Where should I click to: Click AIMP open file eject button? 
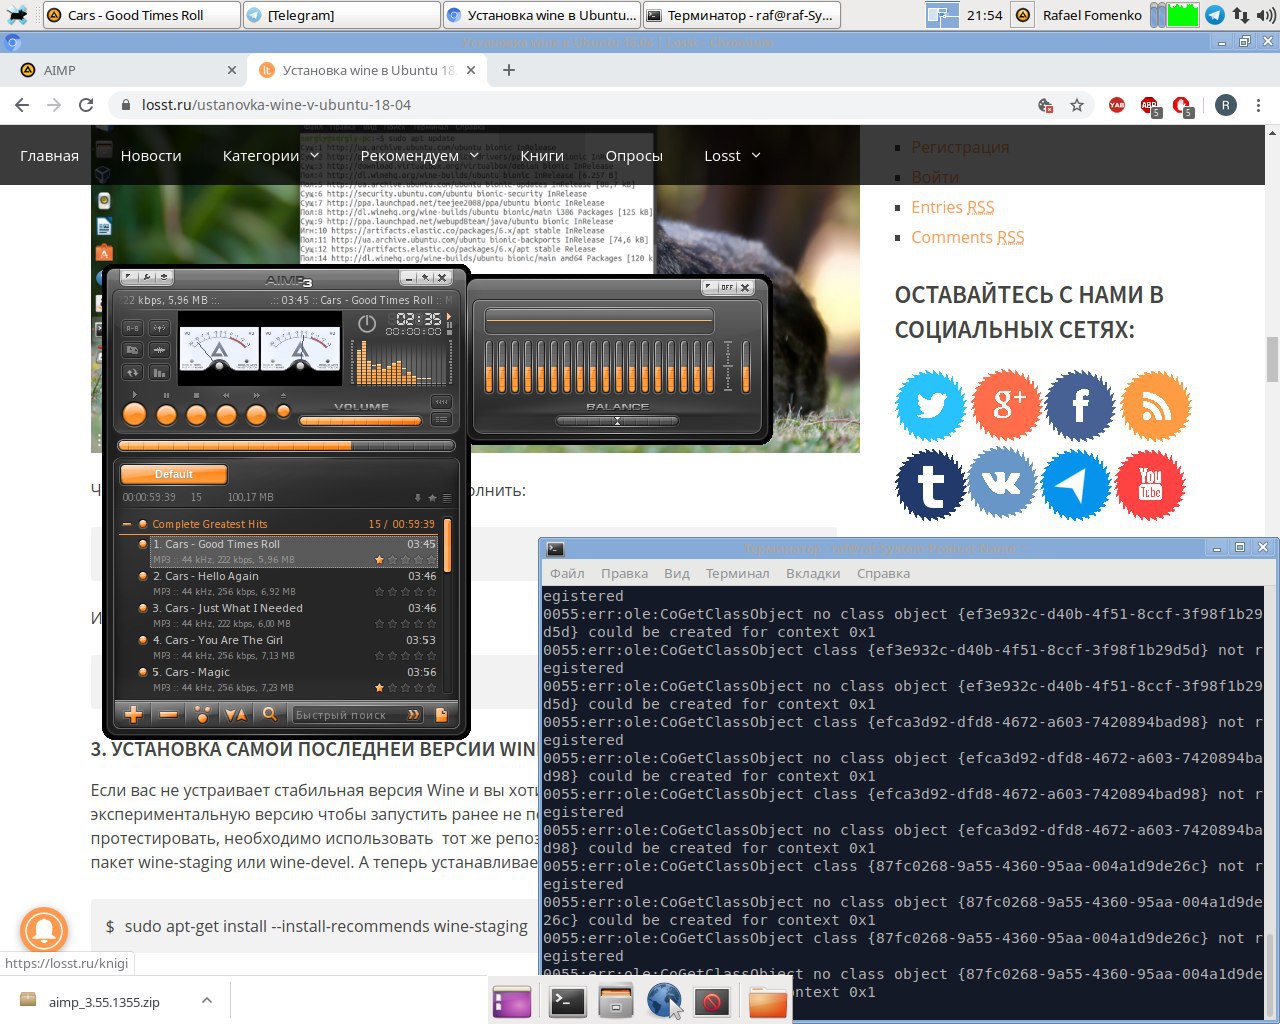click(283, 411)
